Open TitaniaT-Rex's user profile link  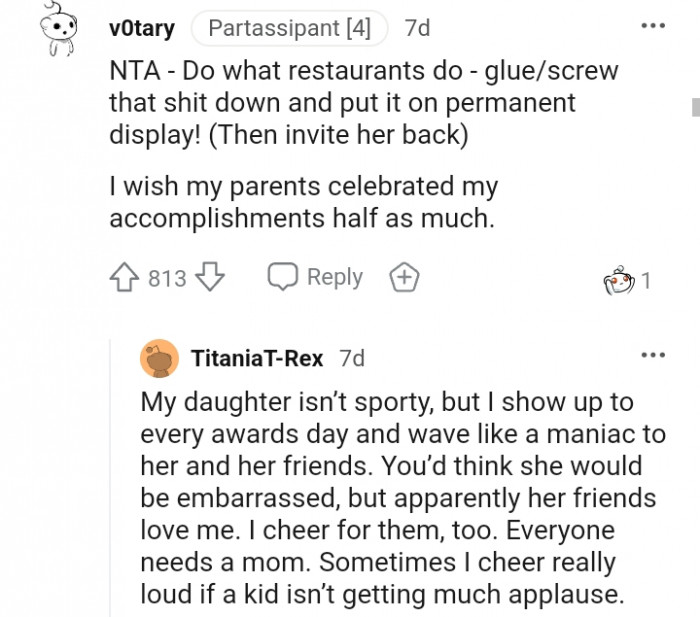(257, 358)
